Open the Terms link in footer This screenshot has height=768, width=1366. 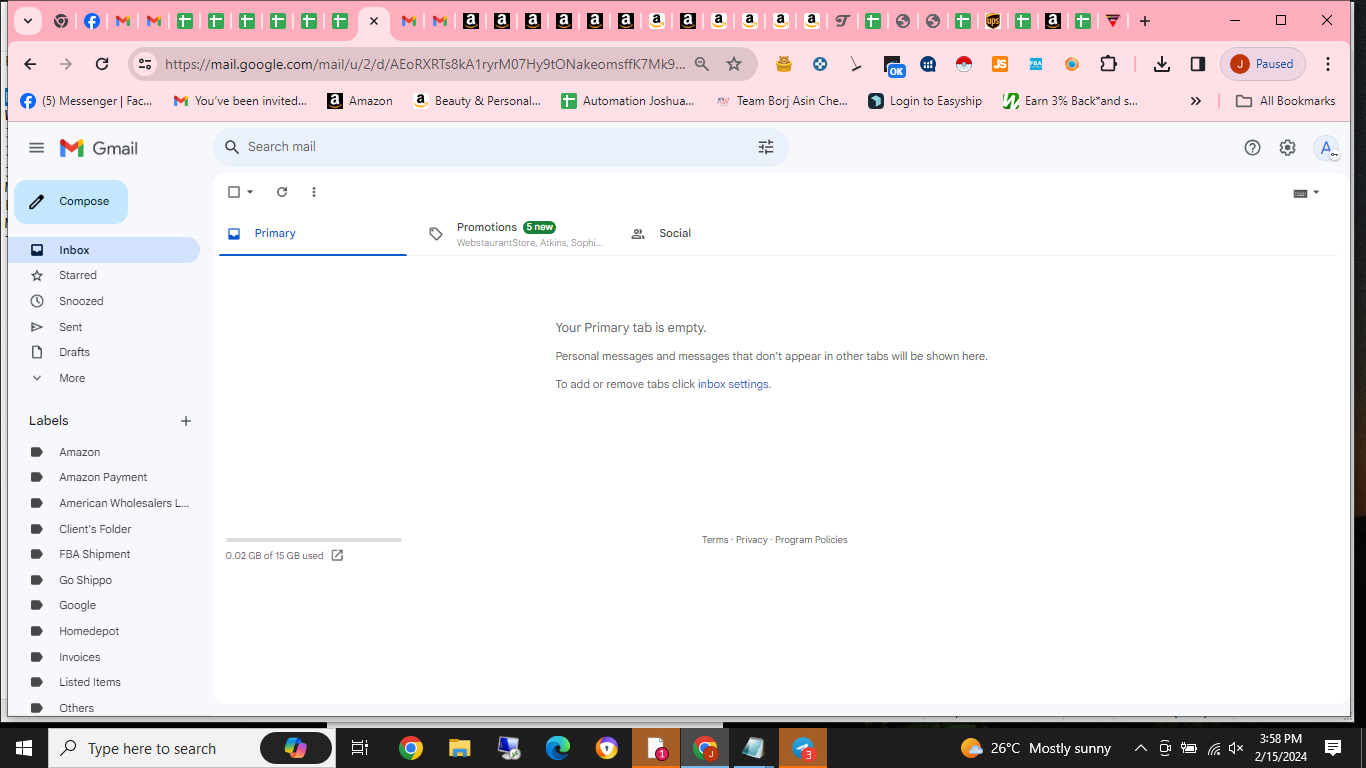(x=715, y=540)
